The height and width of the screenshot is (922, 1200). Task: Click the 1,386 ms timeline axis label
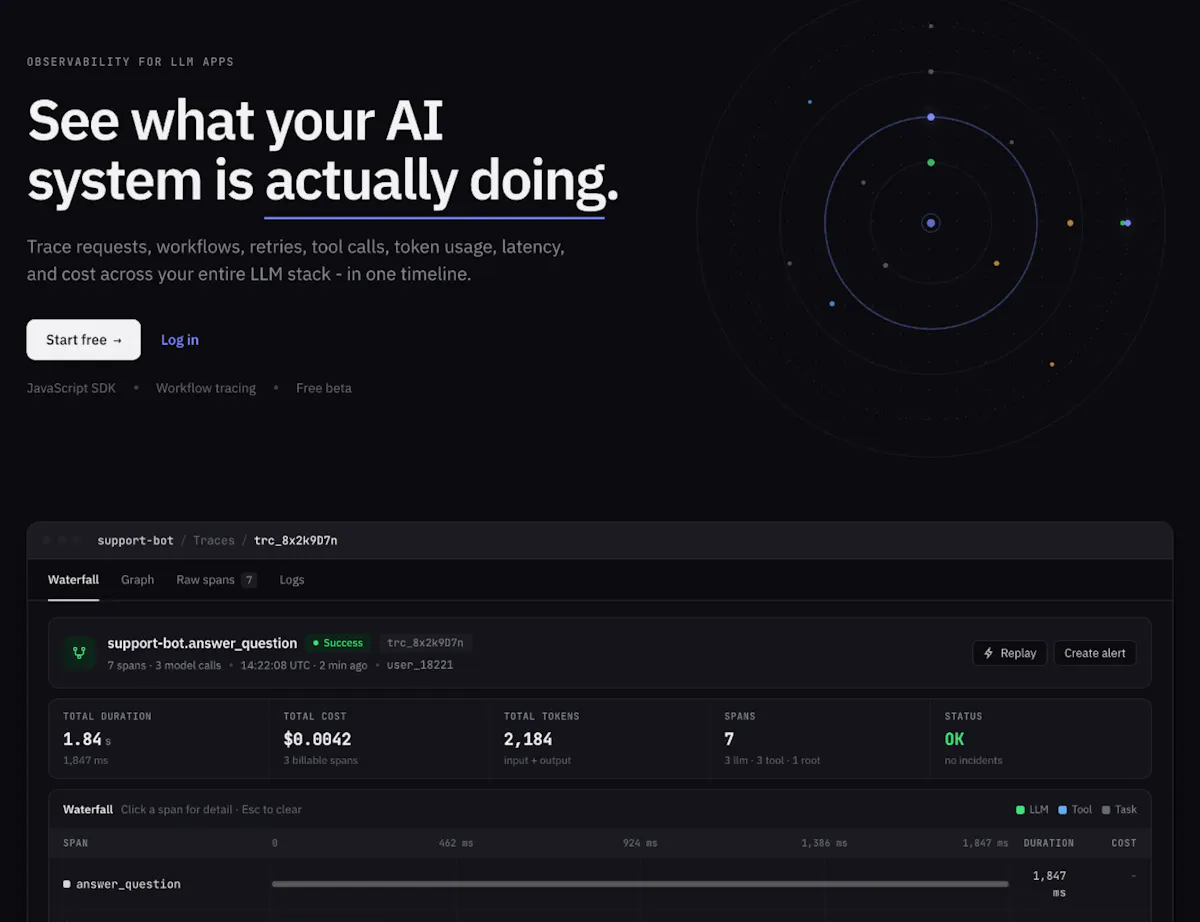pyautogui.click(x=824, y=843)
